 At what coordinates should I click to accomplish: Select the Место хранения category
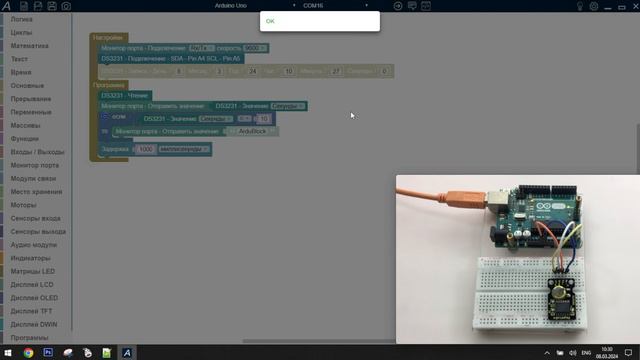coord(36,192)
